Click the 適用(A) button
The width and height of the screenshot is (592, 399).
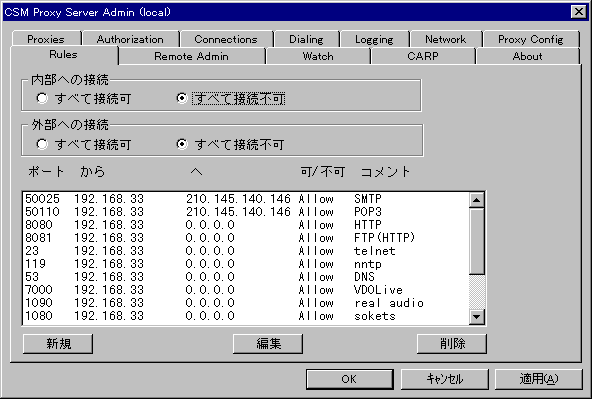click(x=539, y=379)
